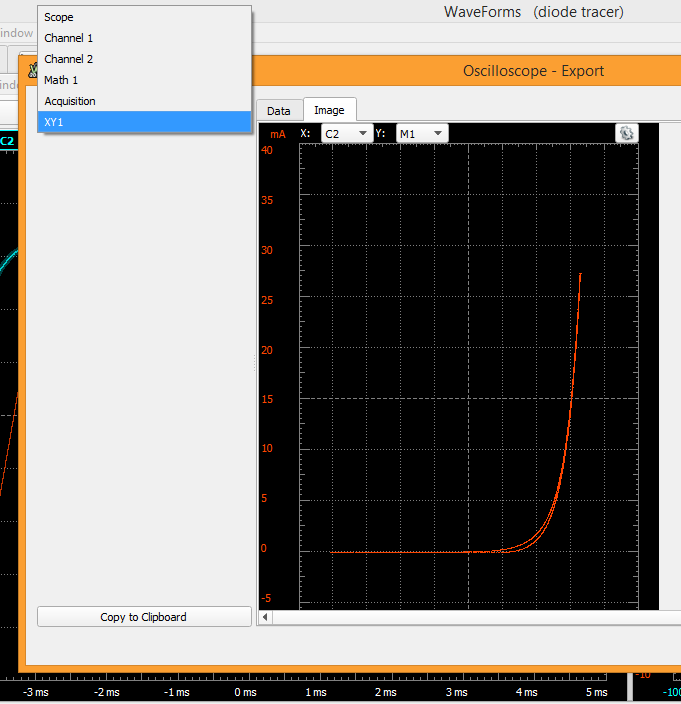
Task: Click the red mA axis unit label
Action: click(x=278, y=133)
